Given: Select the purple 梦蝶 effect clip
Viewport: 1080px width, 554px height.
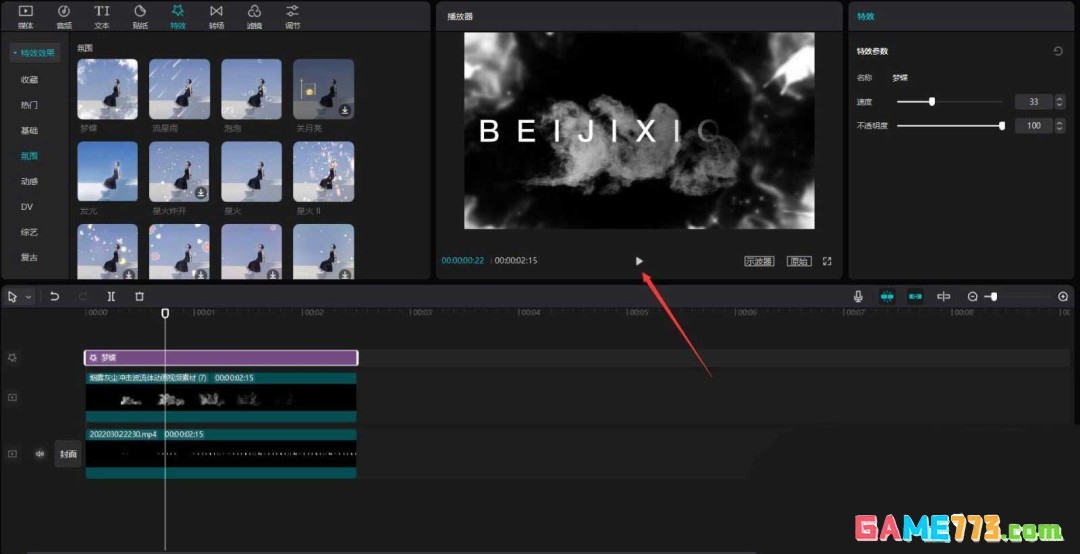Looking at the screenshot, I should point(221,358).
